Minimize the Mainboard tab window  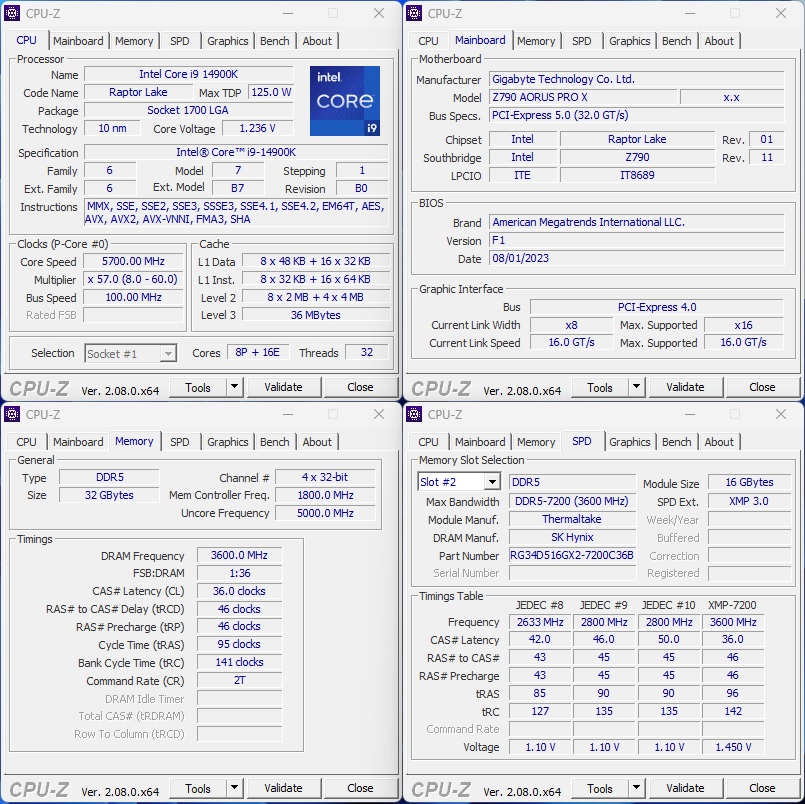pyautogui.click(x=690, y=13)
